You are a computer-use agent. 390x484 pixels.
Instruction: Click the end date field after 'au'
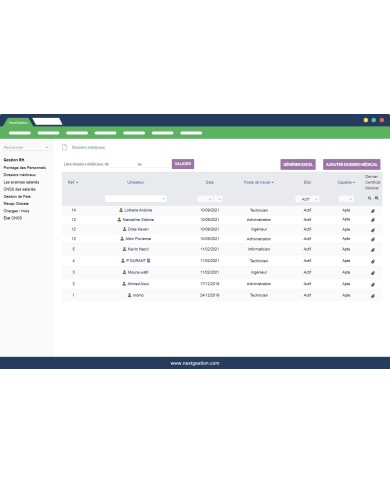[x=156, y=164]
